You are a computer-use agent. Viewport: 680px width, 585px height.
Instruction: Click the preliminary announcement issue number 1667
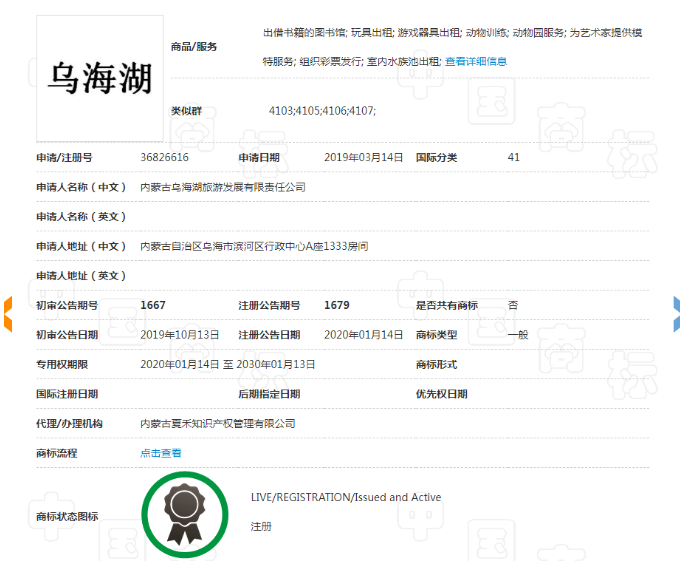point(153,305)
